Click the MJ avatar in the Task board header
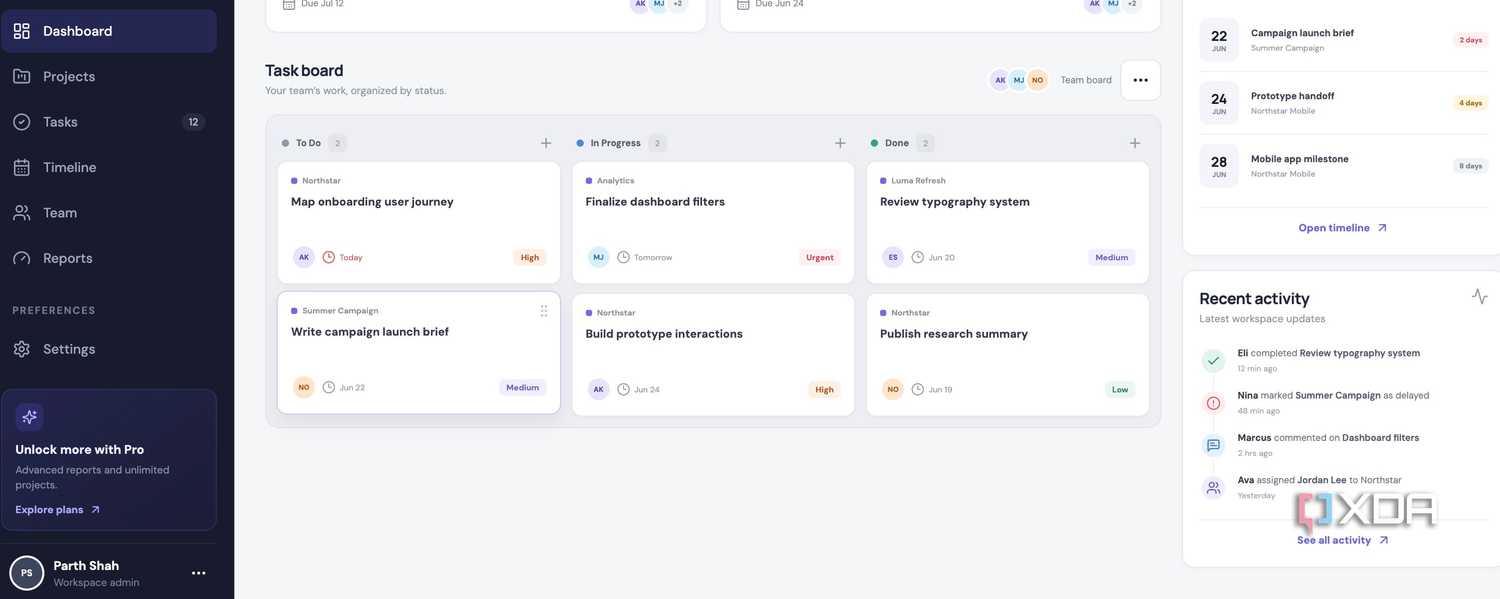The width and height of the screenshot is (1500, 599). pos(1018,80)
